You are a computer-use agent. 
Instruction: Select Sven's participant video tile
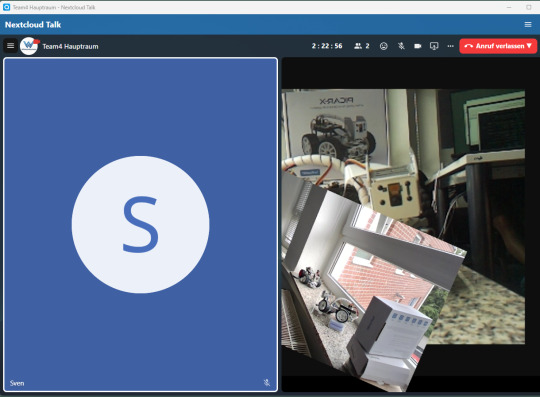pyautogui.click(x=141, y=224)
